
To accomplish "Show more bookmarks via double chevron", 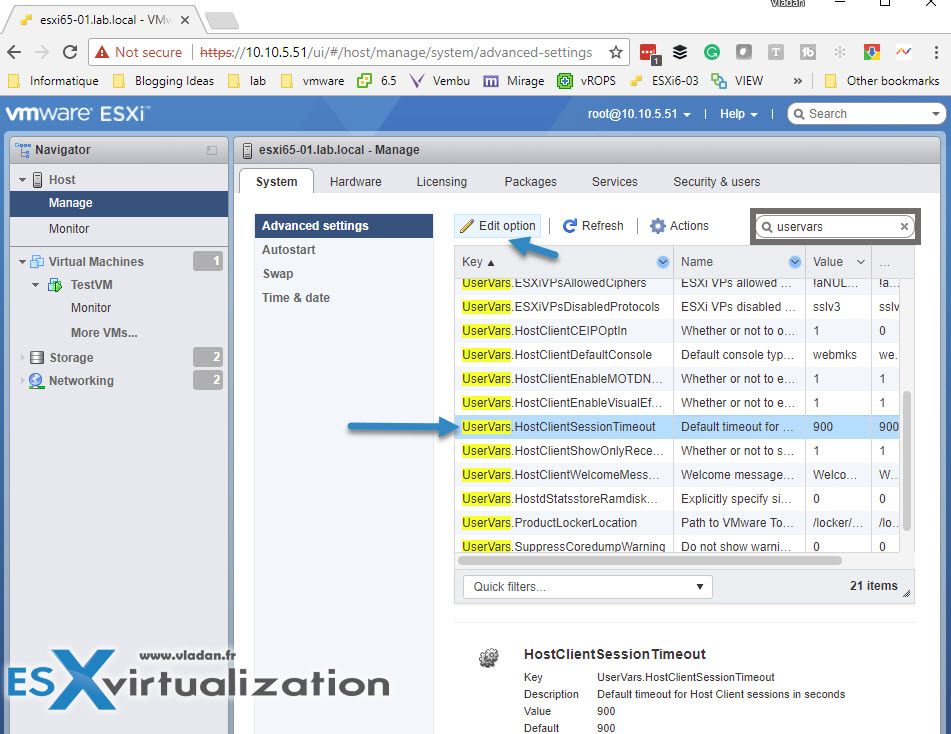I will coord(798,81).
